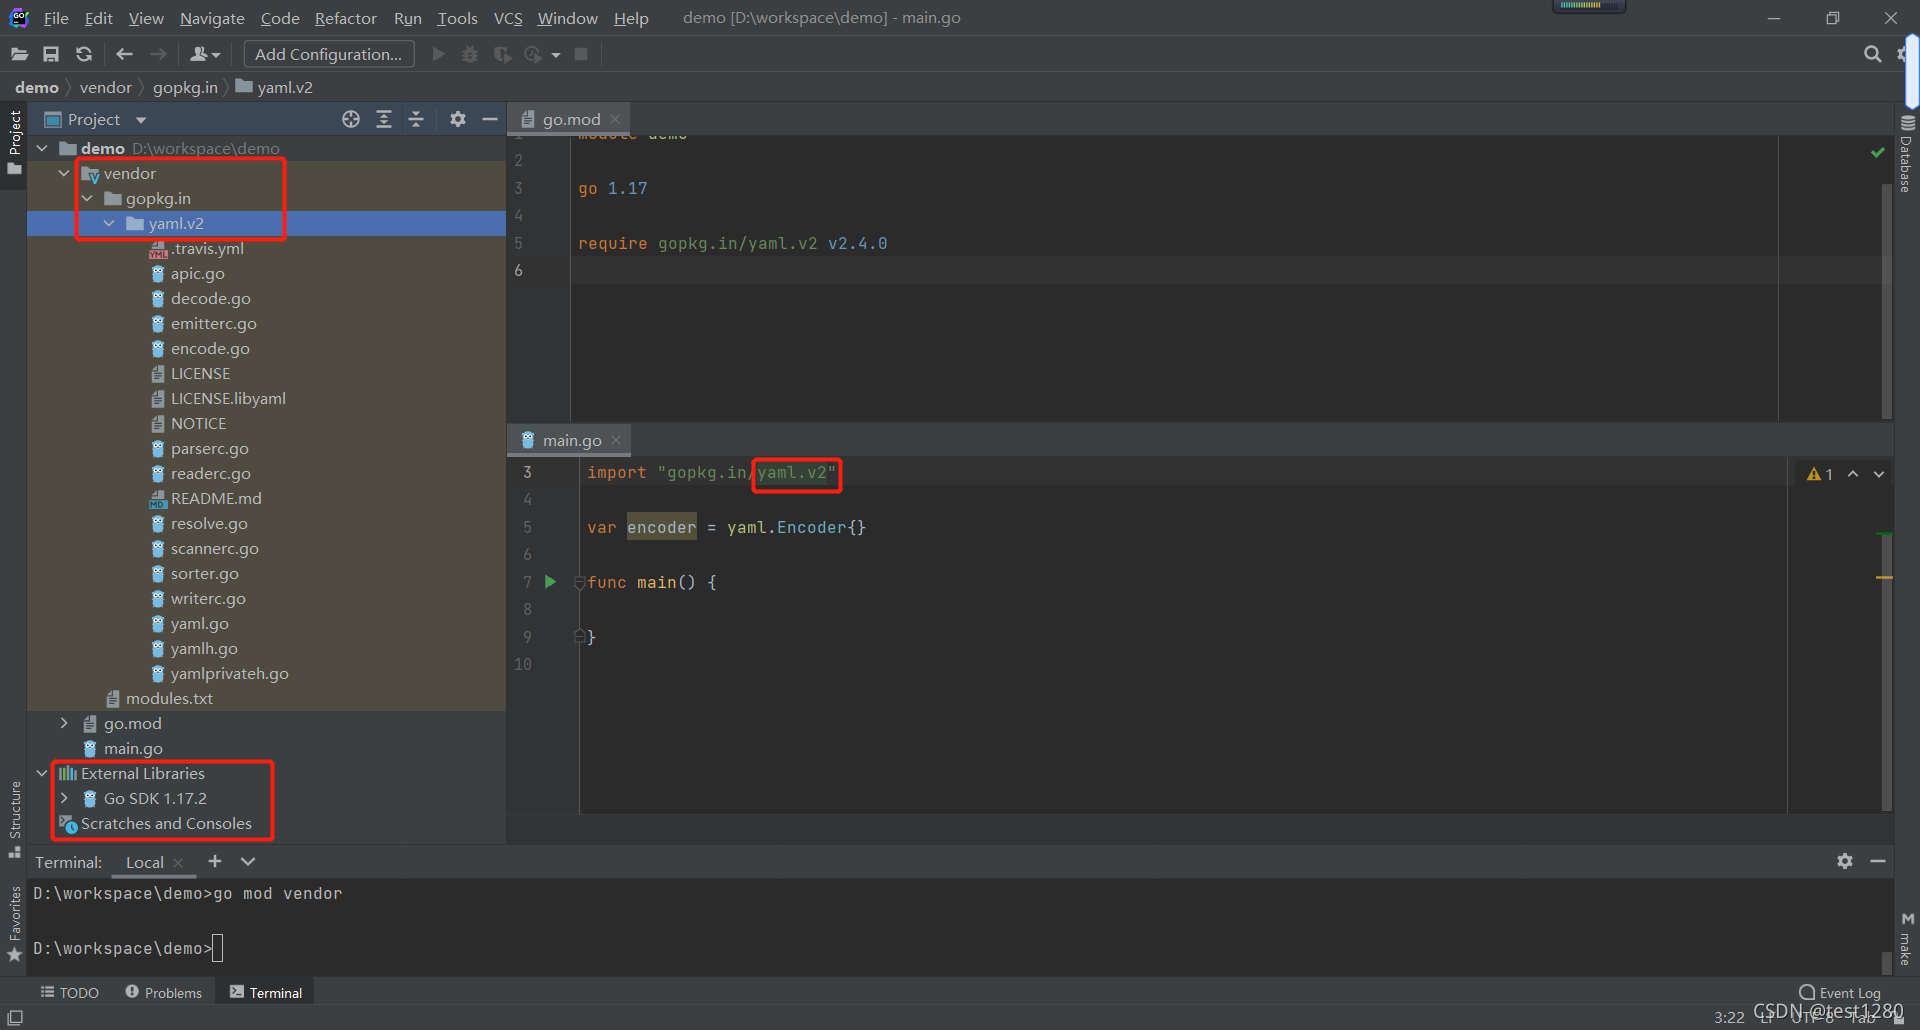This screenshot has height=1030, width=1920.
Task: Collapse External Libraries node
Action: [42, 773]
